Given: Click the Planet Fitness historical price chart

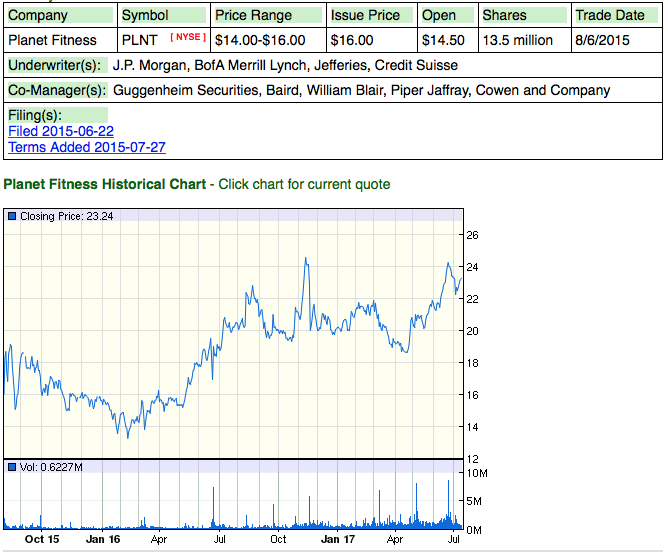Looking at the screenshot, I should [233, 334].
